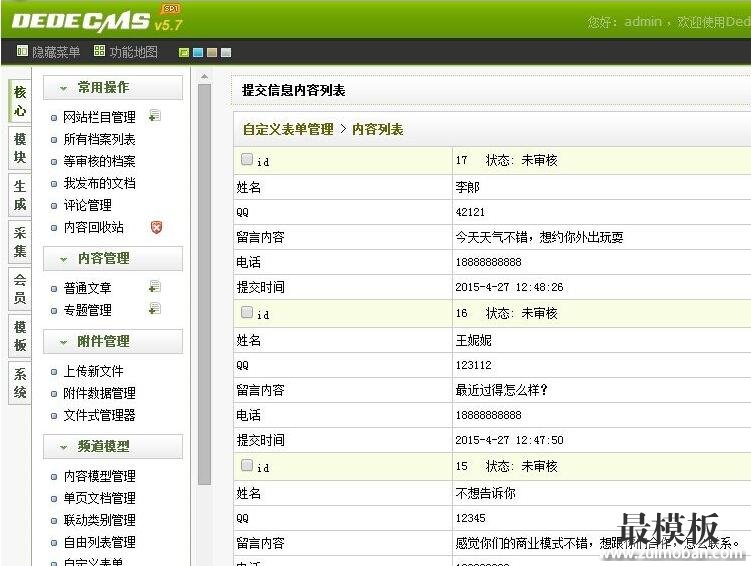Click the sidebar scrollbar up arrow
Viewport: 751px width, 566px height.
[x=205, y=76]
